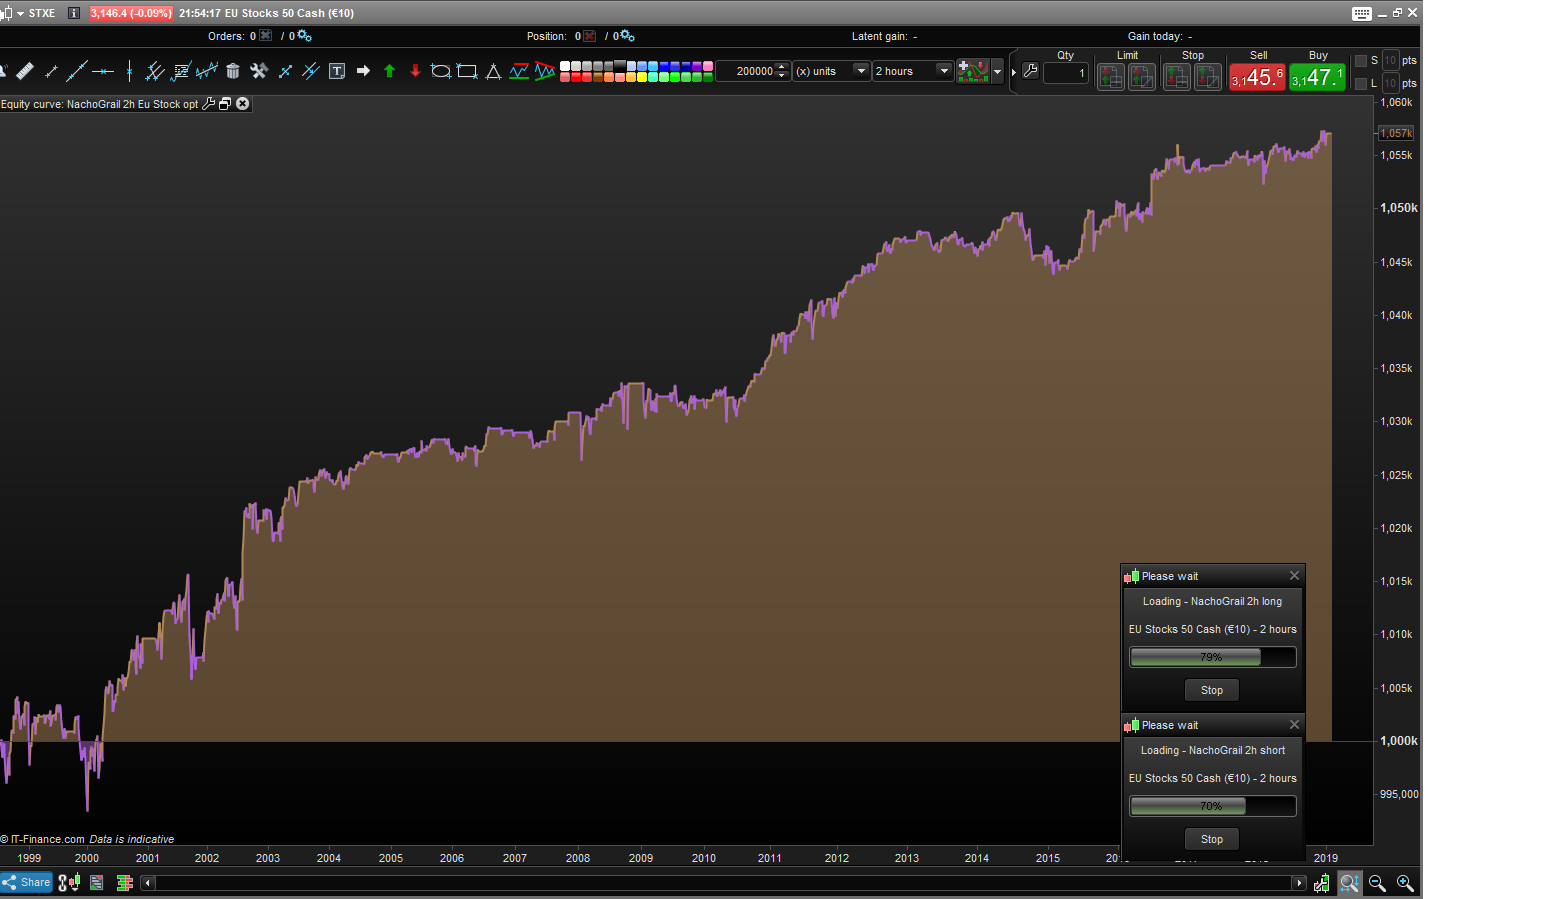1548x899 pixels.
Task: Click the first Limit order icon
Action: pos(1111,77)
